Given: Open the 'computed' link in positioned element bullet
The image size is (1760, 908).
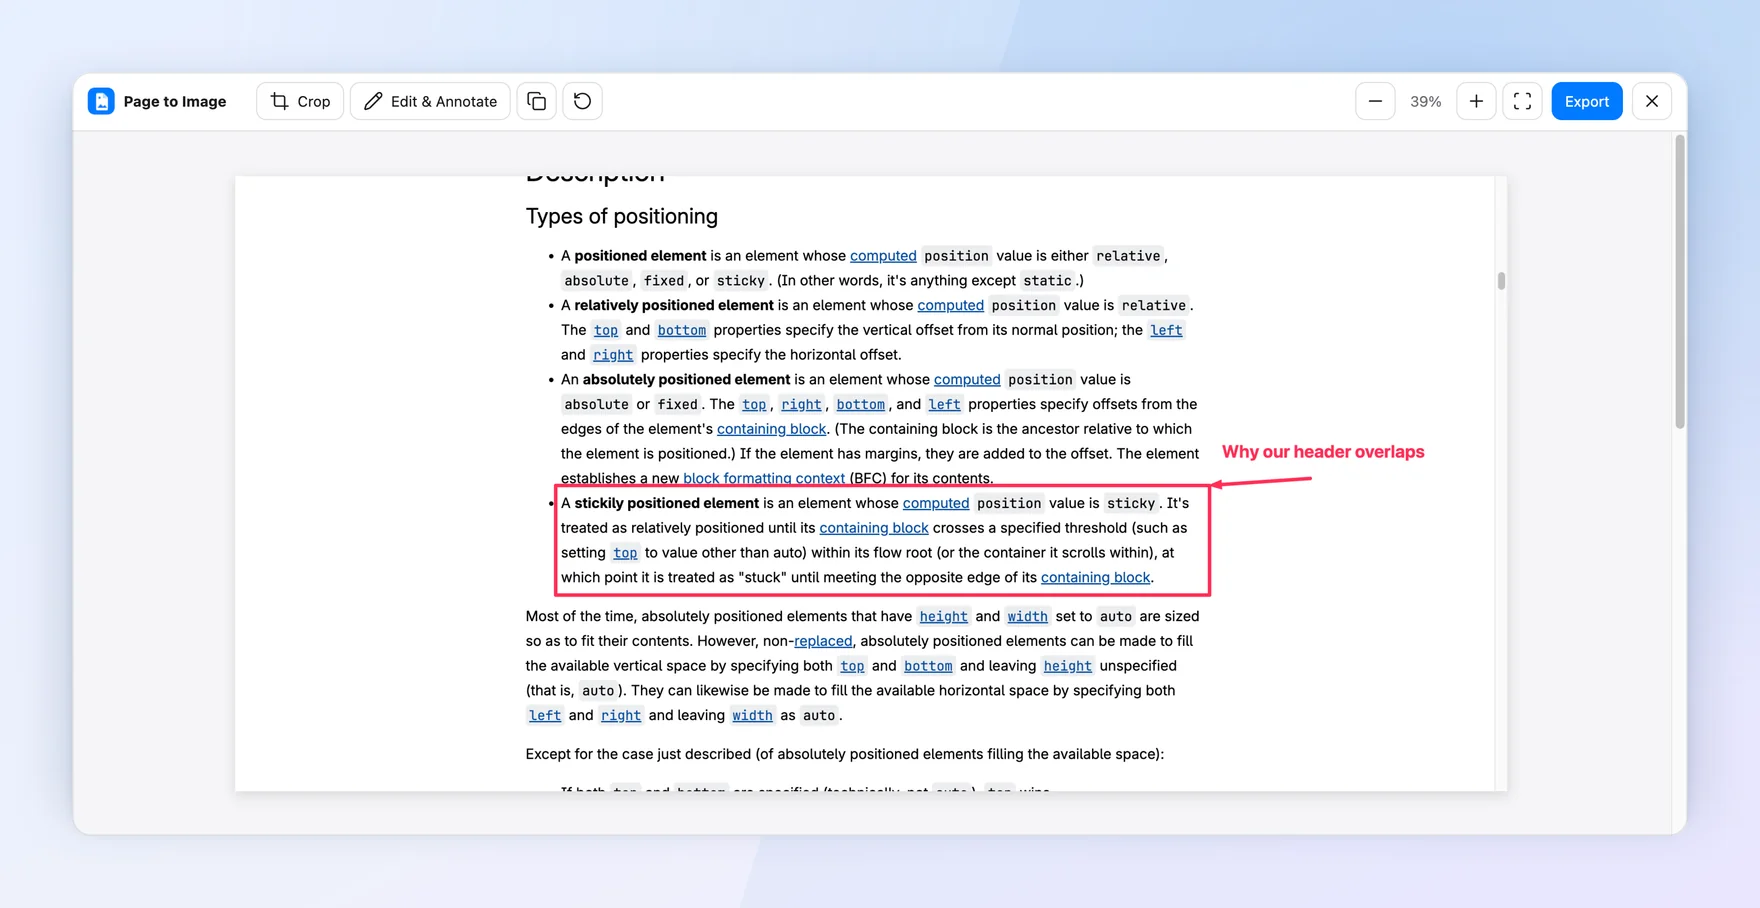Looking at the screenshot, I should tap(883, 256).
